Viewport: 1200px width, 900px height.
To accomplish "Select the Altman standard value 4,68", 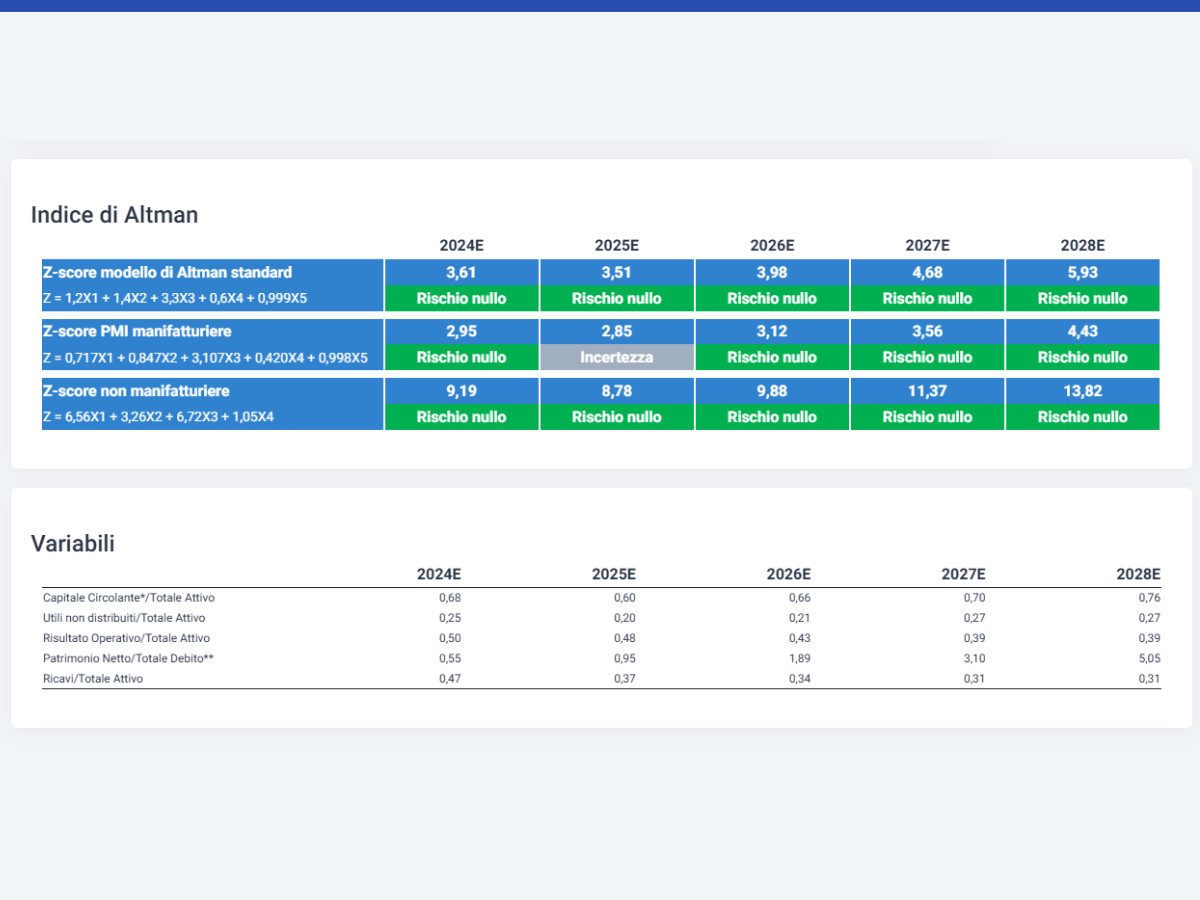I will (x=927, y=272).
